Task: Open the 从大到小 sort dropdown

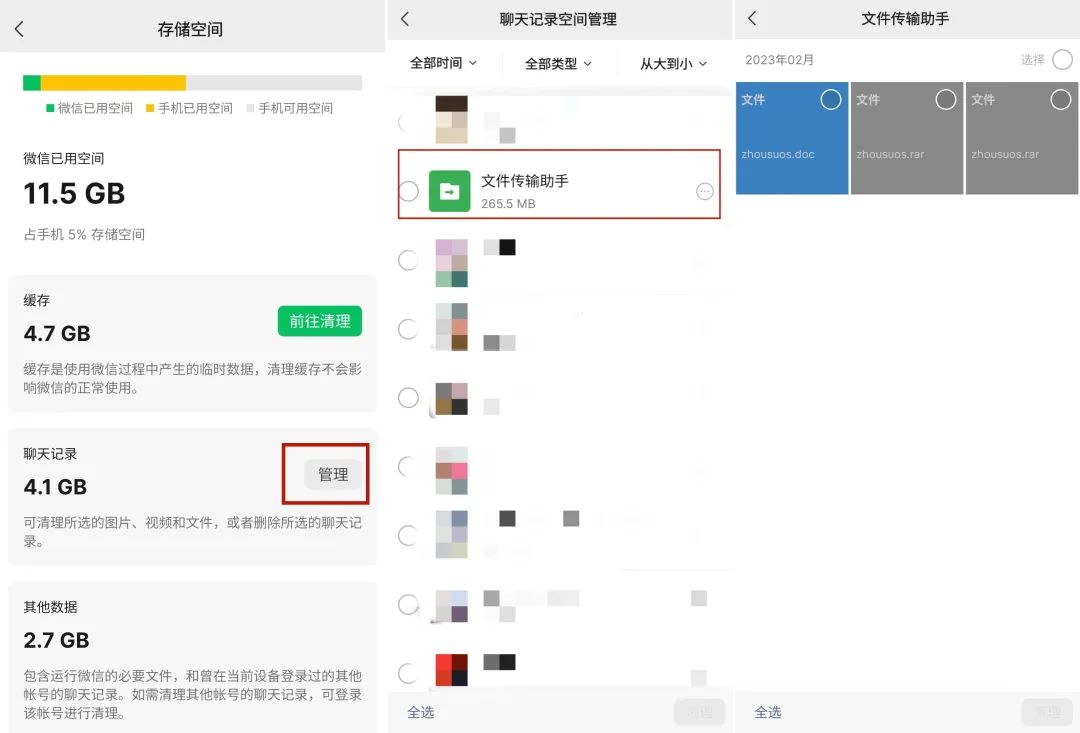Action: point(673,63)
